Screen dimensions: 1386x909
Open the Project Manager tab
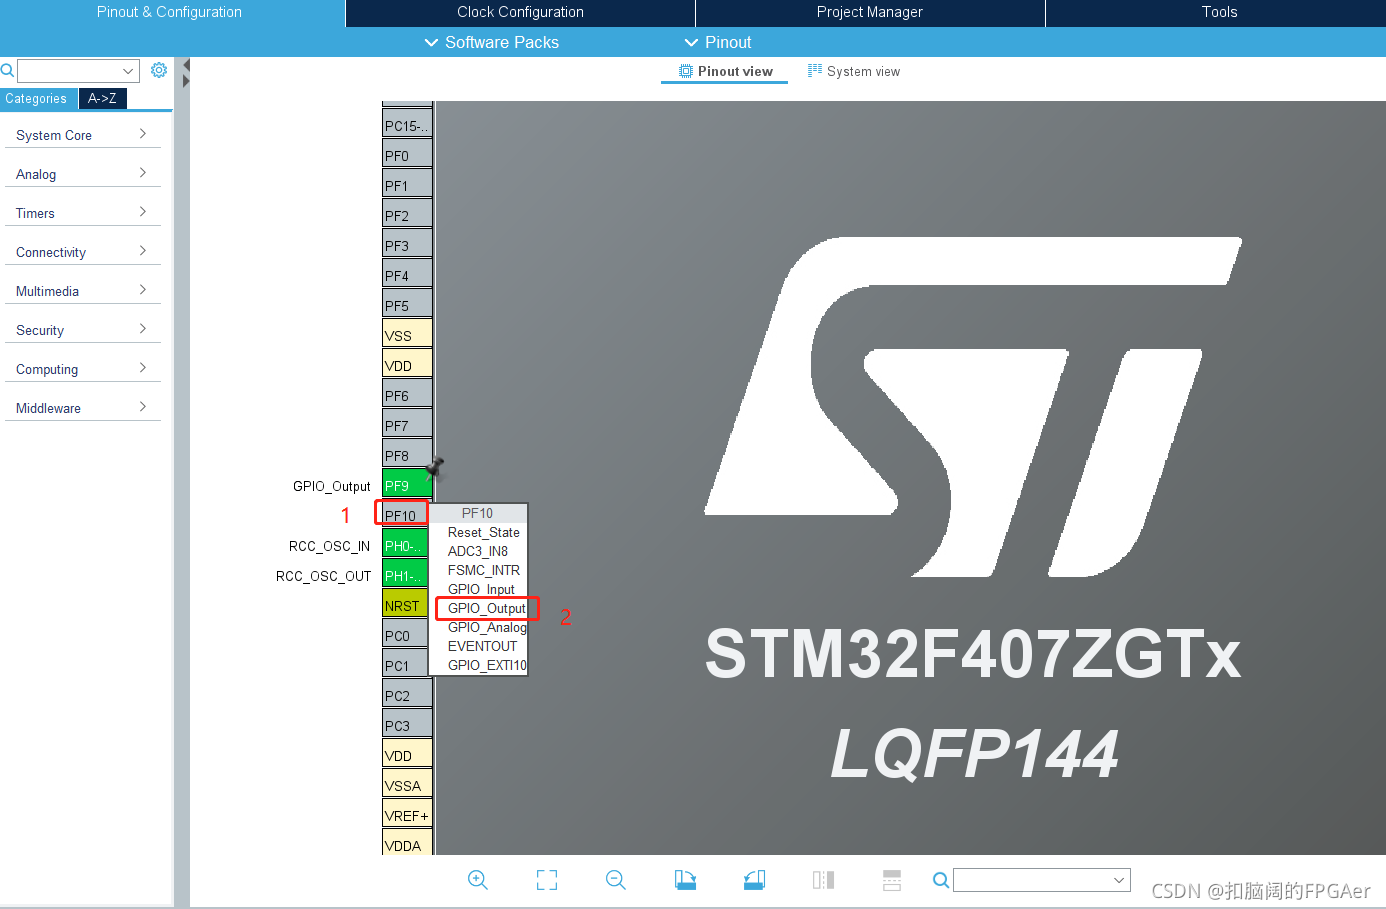tap(870, 13)
